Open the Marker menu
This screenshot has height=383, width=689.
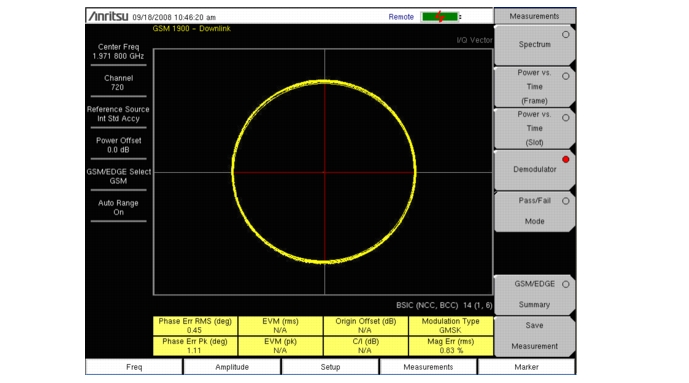coord(526,367)
